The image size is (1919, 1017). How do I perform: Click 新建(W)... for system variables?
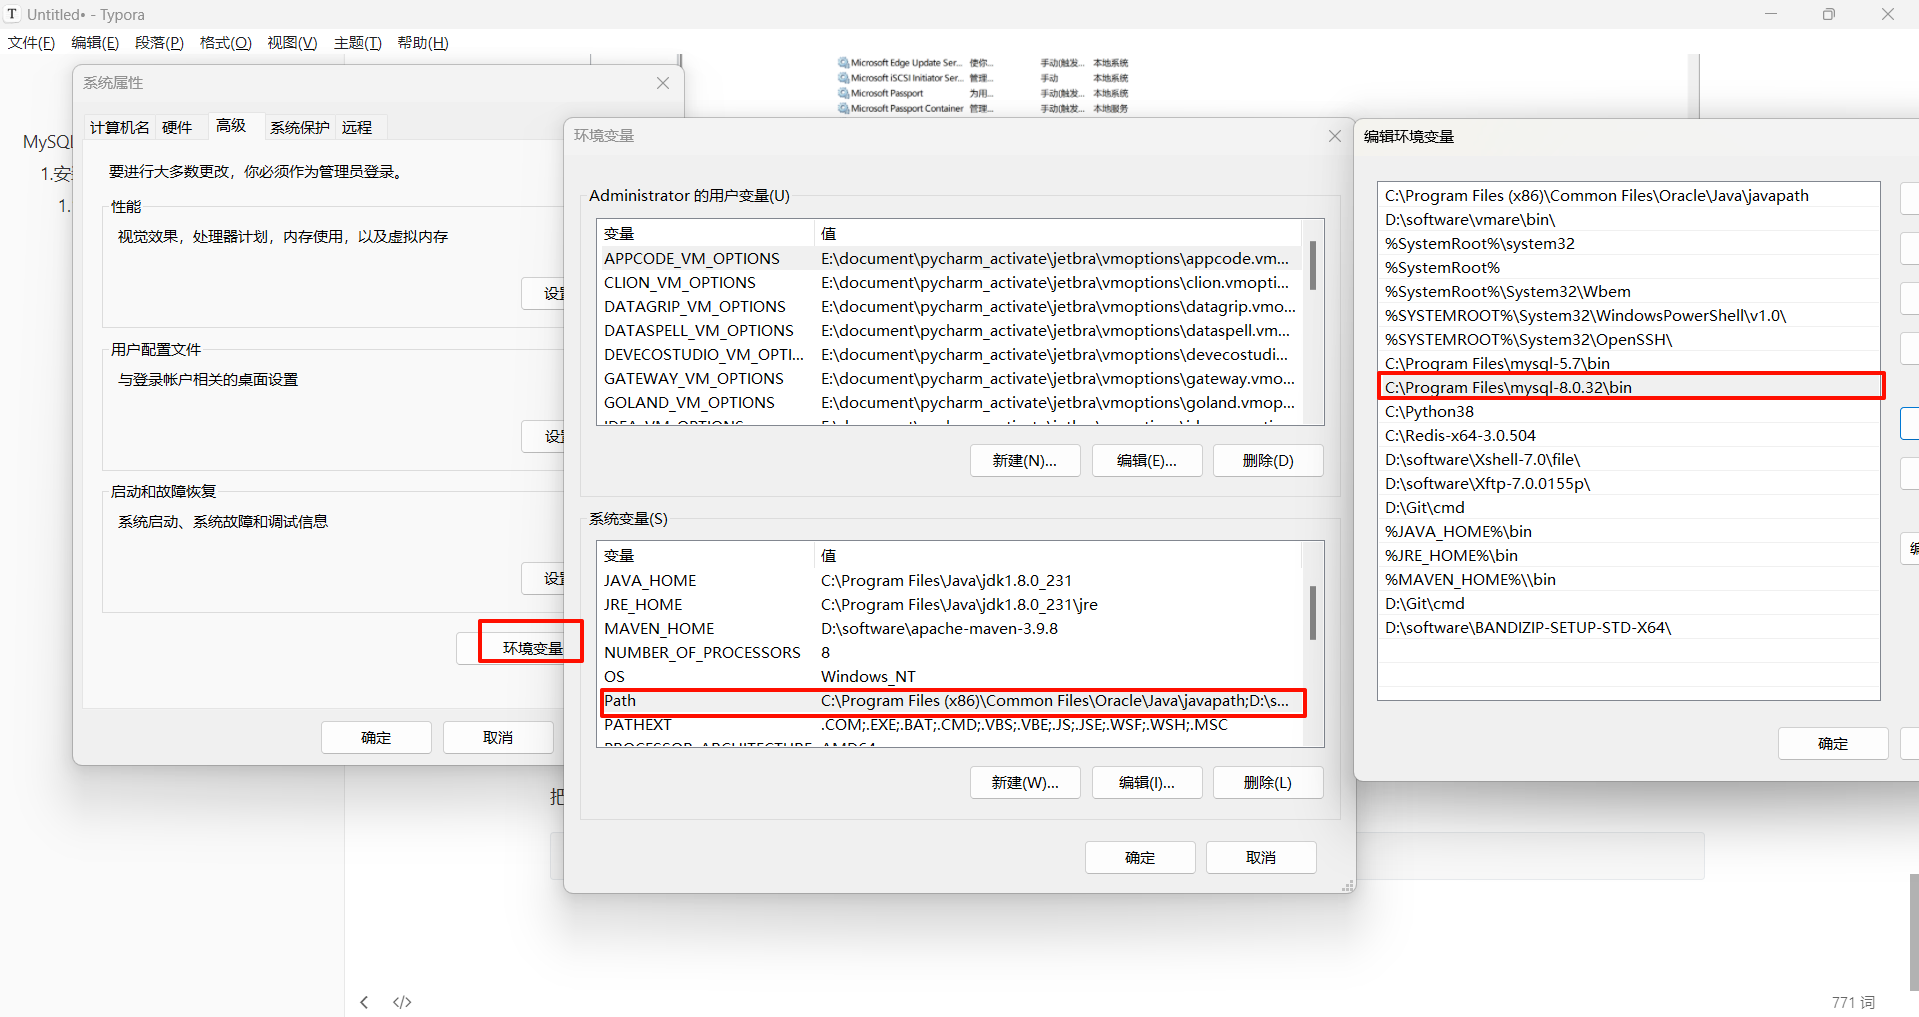coord(1025,783)
